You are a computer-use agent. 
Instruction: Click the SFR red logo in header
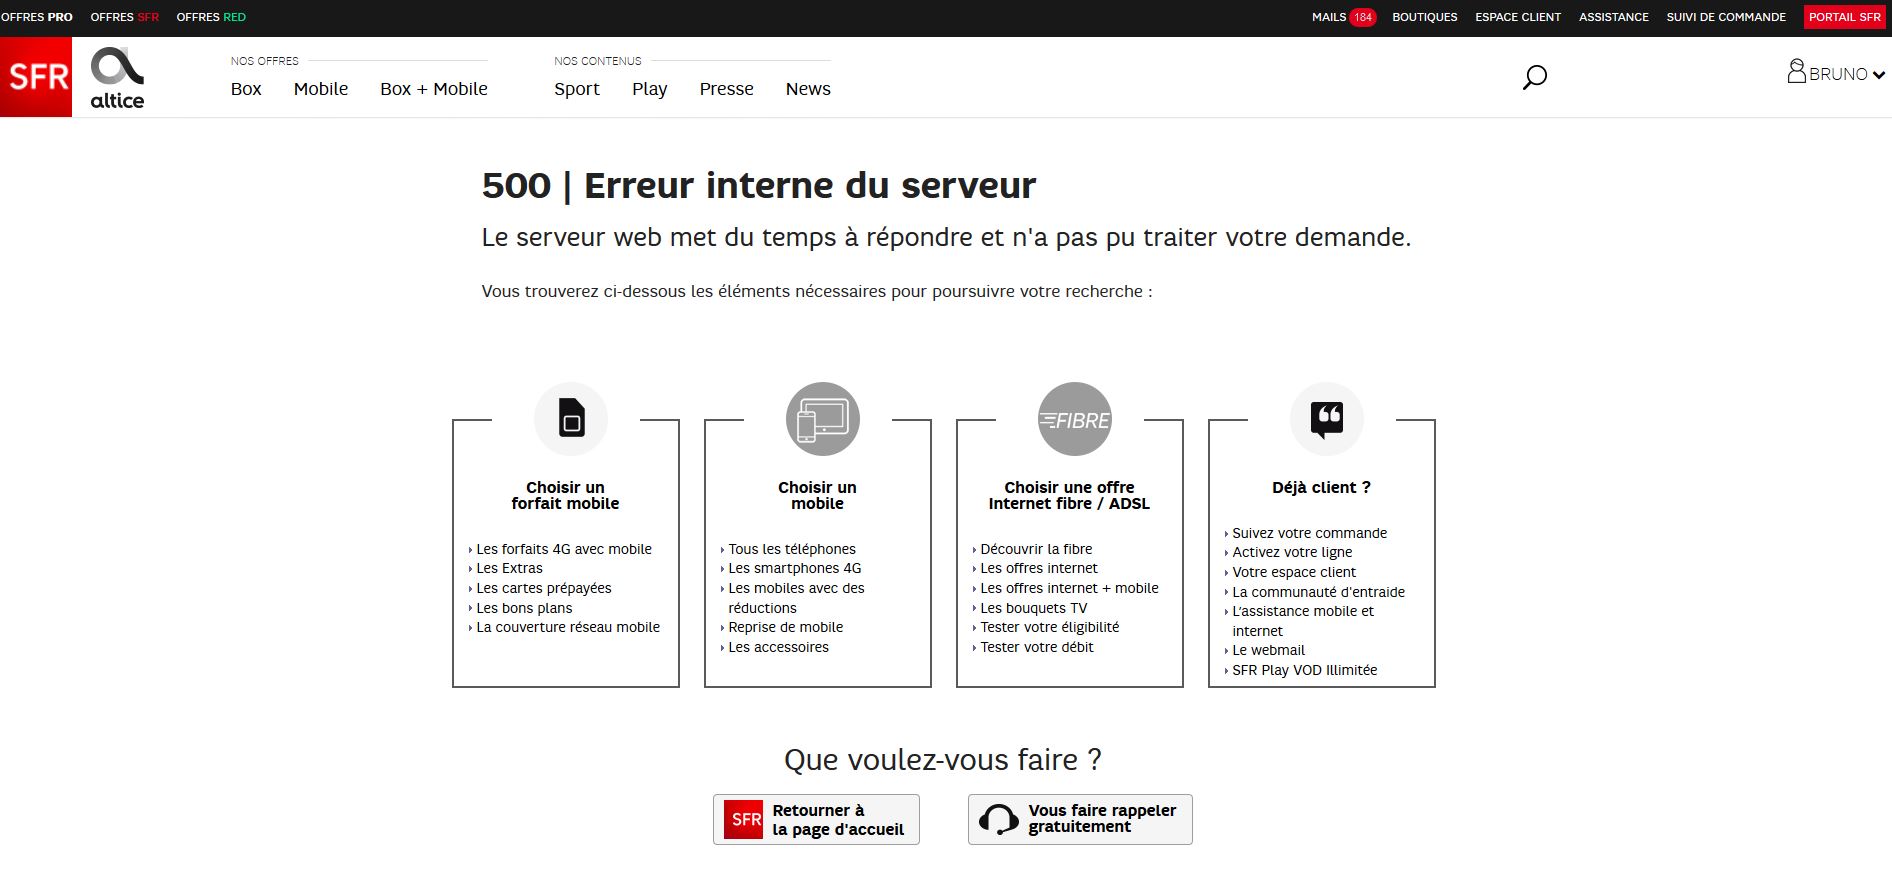pos(36,77)
